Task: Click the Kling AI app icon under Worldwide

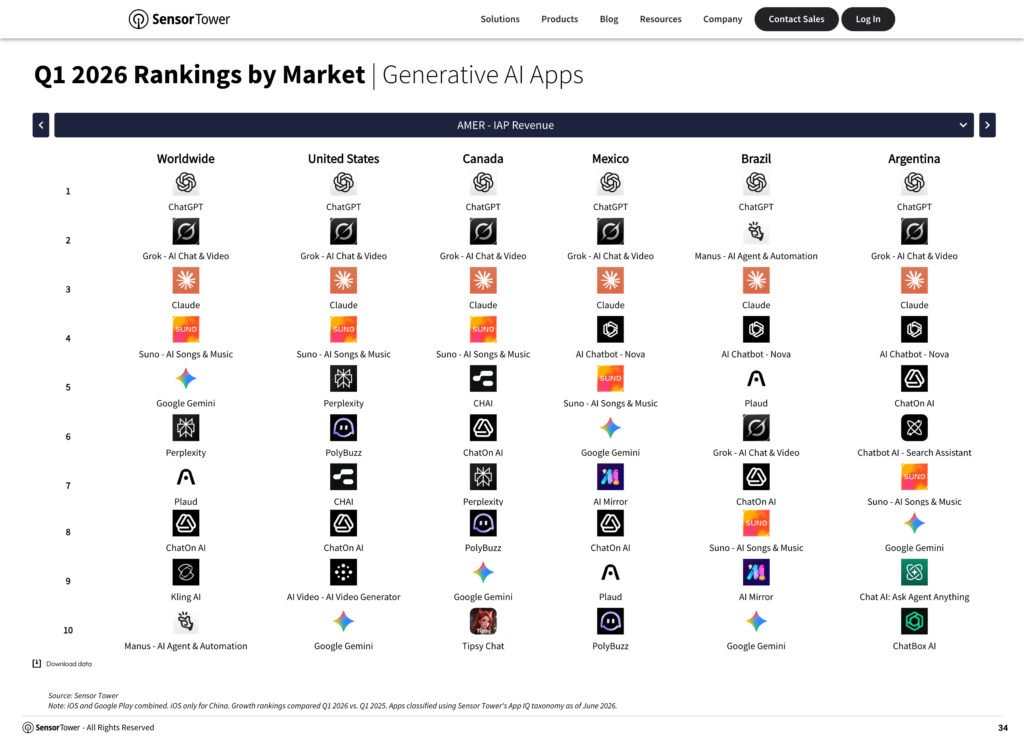Action: 185,572
